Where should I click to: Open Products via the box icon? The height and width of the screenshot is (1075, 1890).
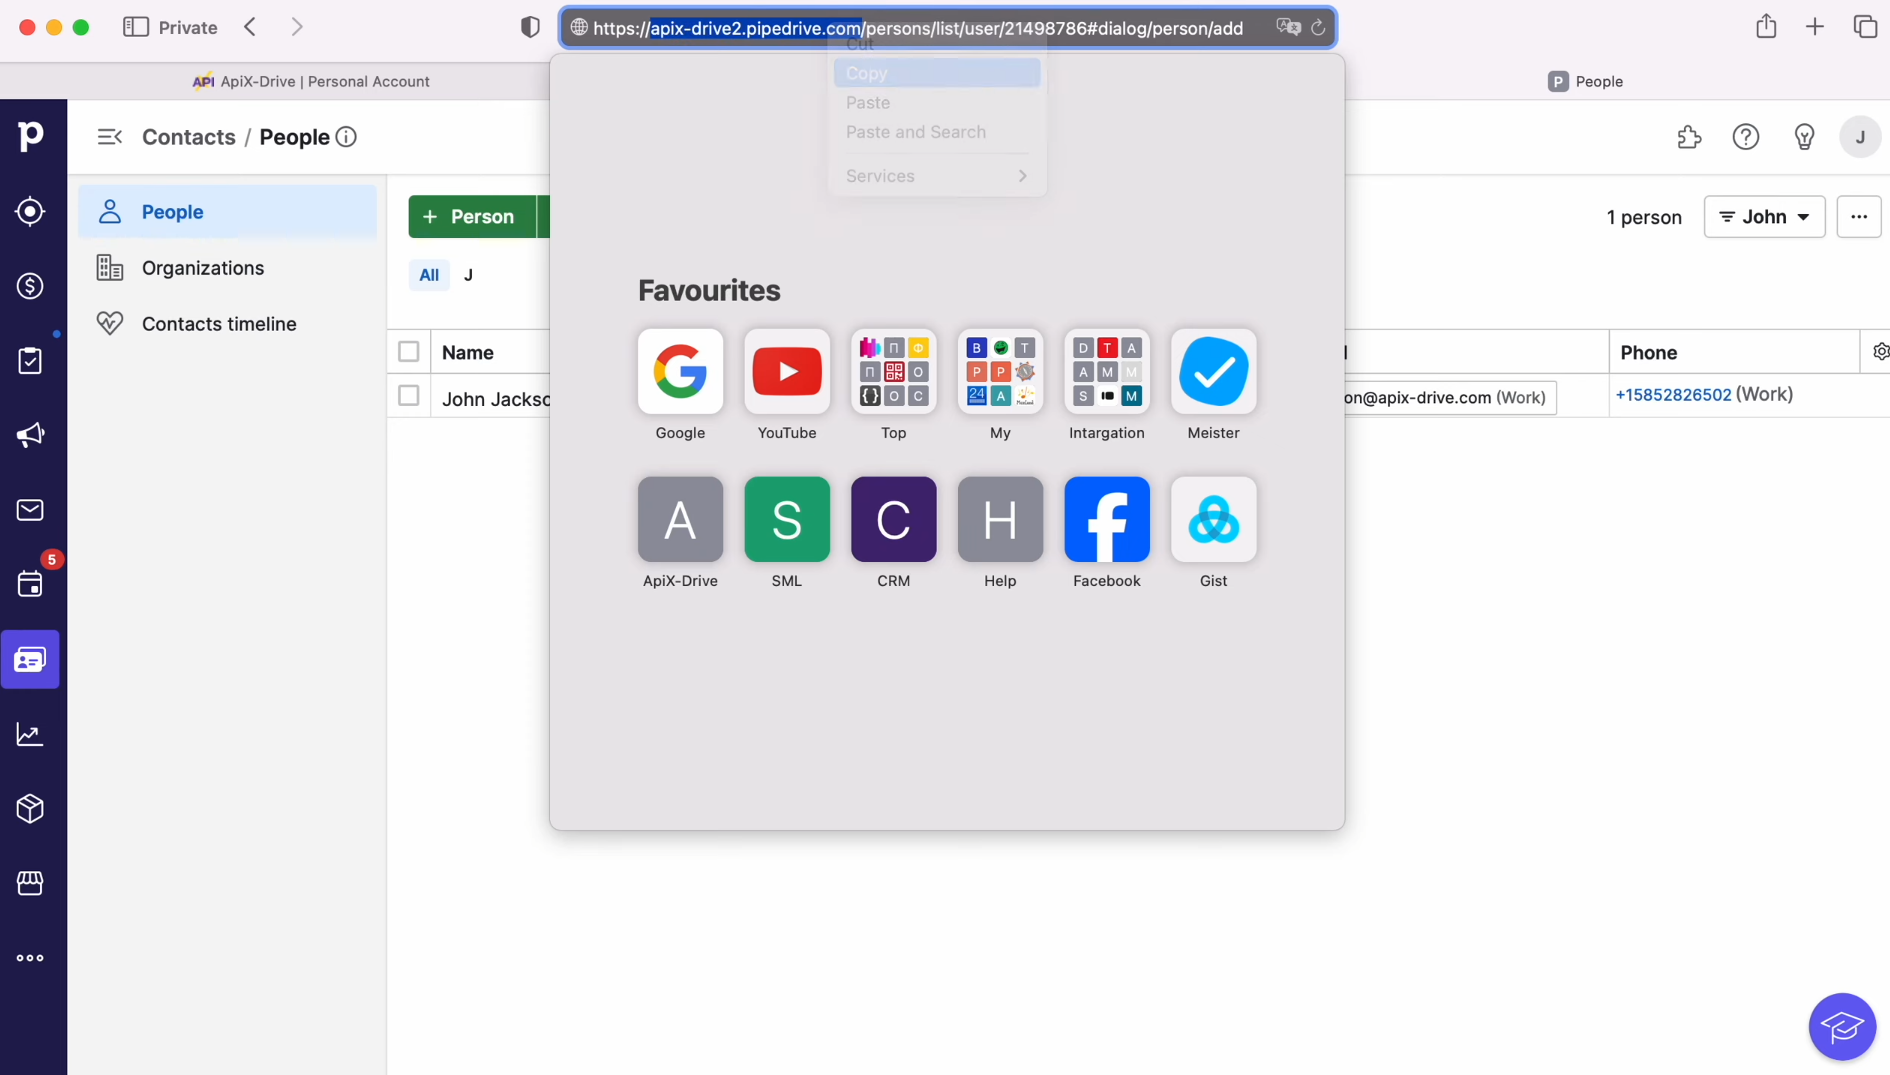tap(30, 808)
